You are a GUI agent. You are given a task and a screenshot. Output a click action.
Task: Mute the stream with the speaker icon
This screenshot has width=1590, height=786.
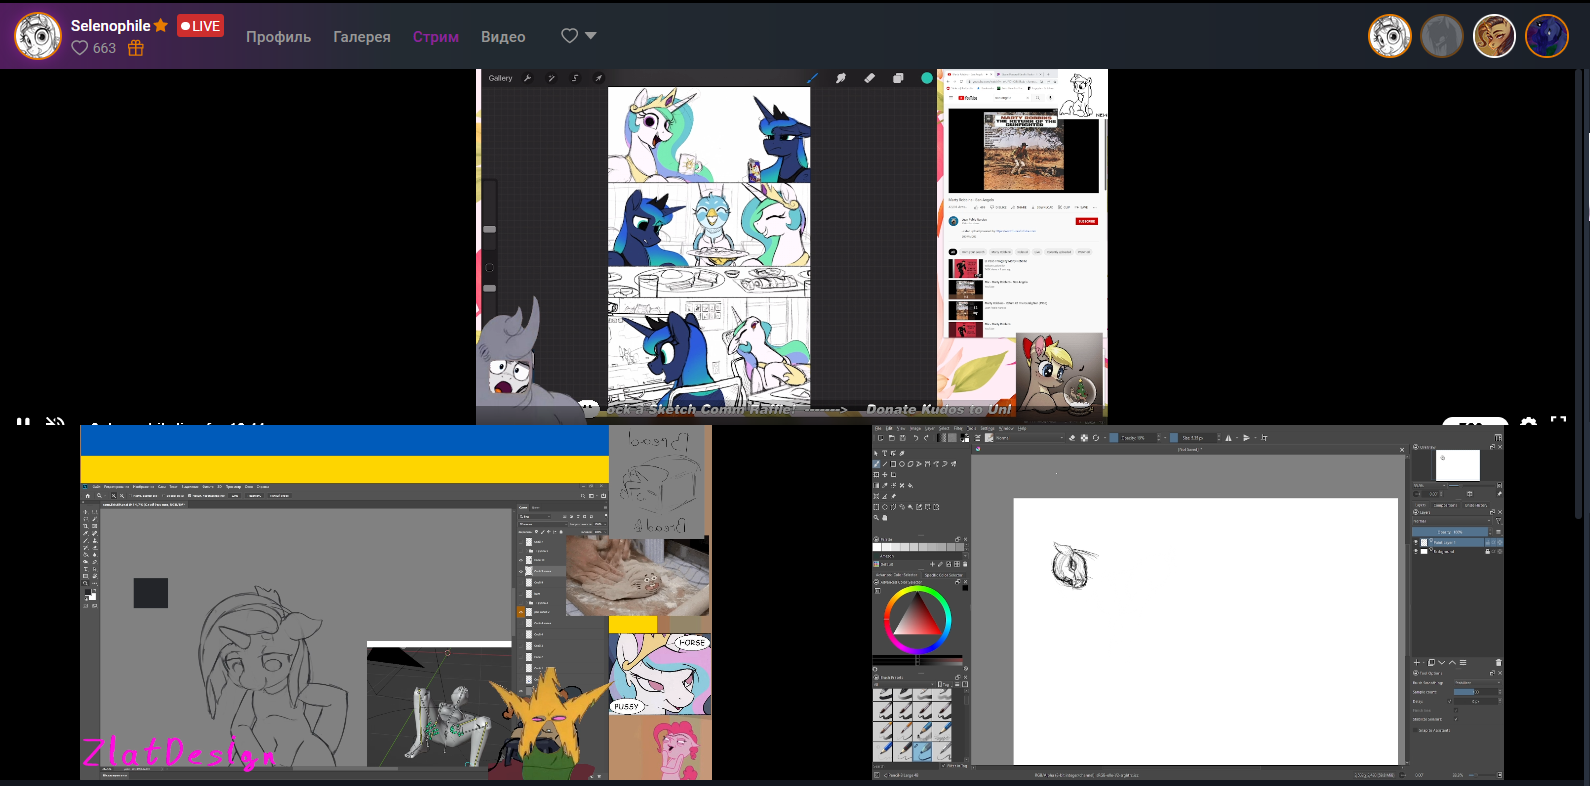pos(55,421)
